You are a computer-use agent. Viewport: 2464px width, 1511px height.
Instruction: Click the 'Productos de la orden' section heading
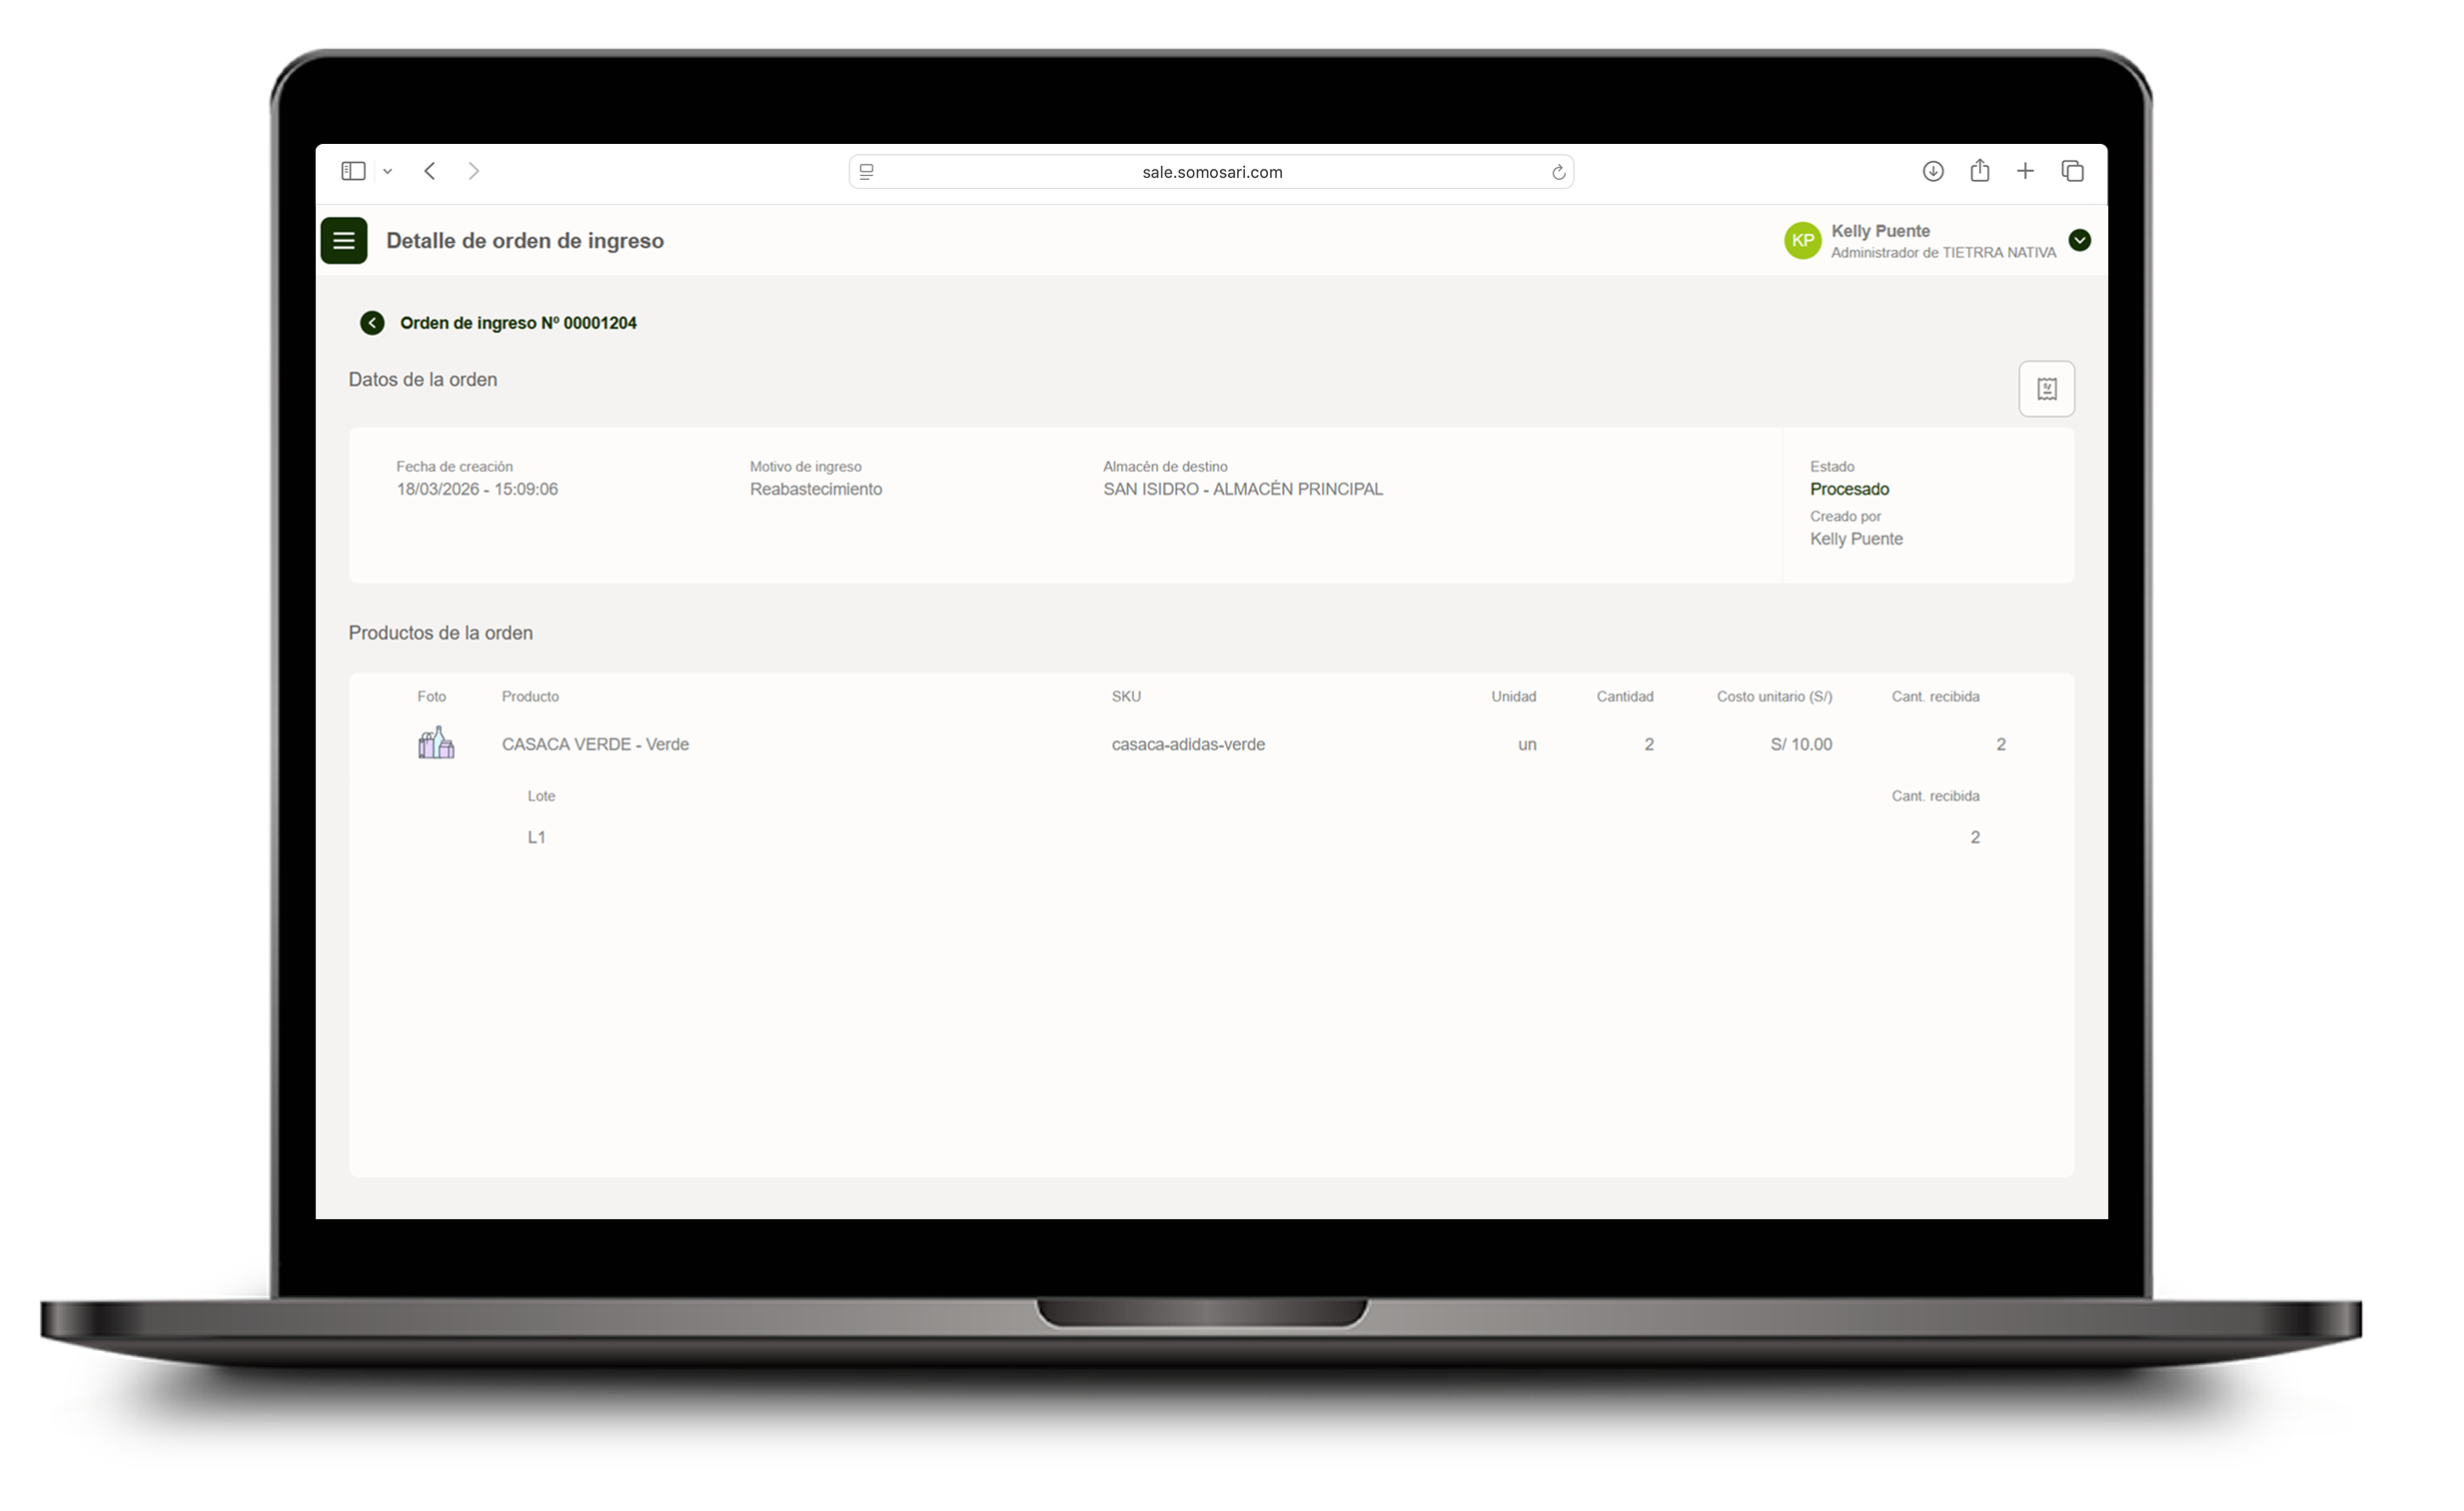(440, 633)
